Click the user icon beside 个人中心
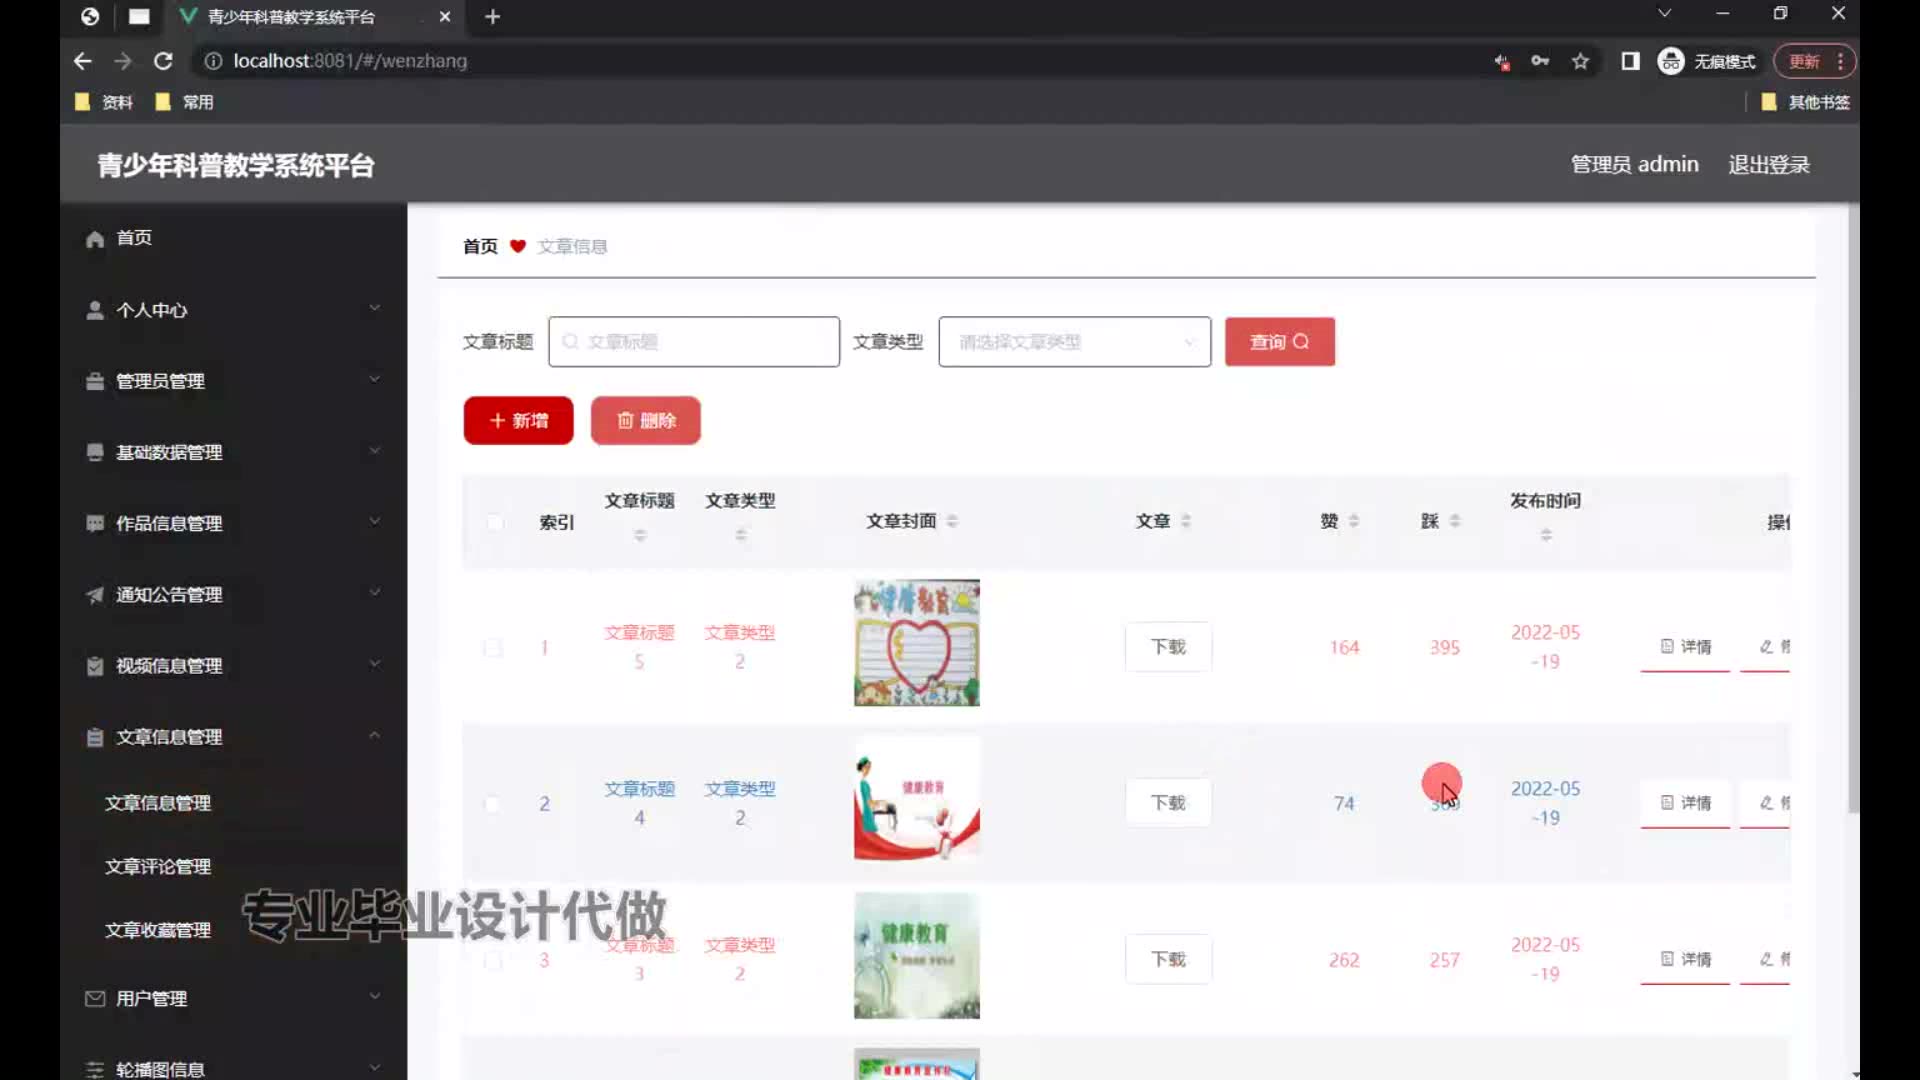 point(95,310)
